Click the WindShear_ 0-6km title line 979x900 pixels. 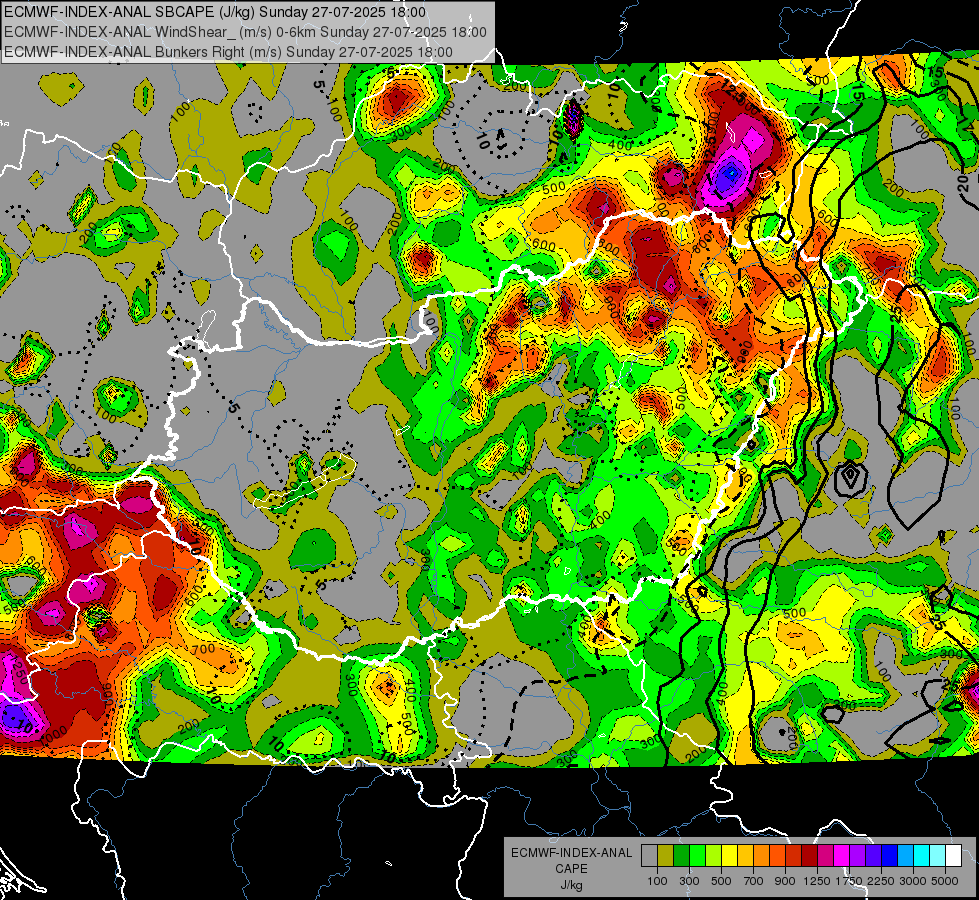(x=245, y=32)
